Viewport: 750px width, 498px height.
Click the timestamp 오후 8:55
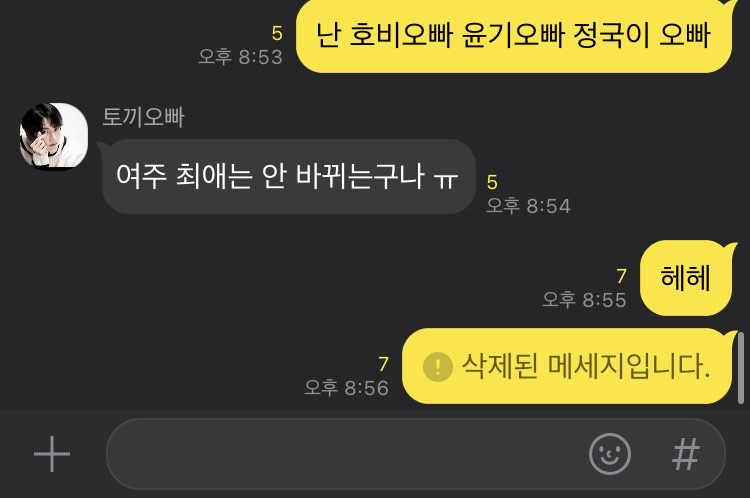[x=584, y=300]
